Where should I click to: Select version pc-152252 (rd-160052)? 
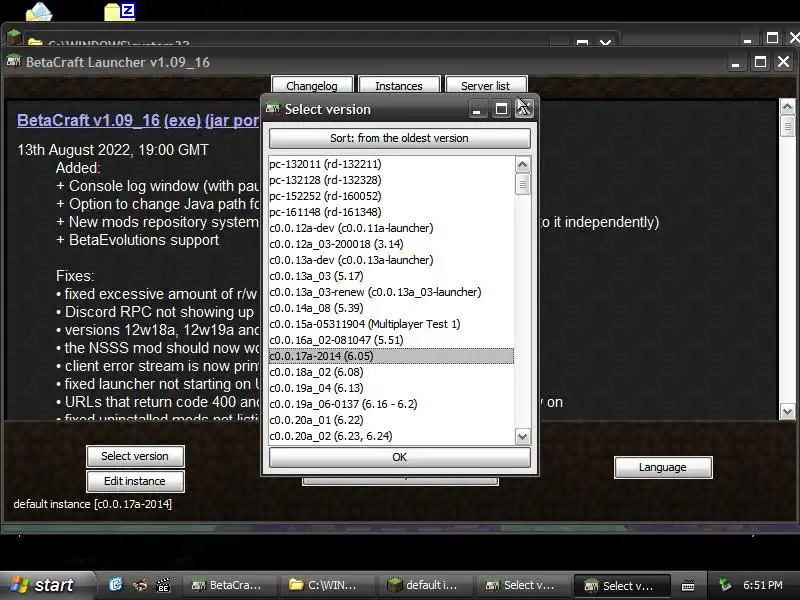coord(391,196)
